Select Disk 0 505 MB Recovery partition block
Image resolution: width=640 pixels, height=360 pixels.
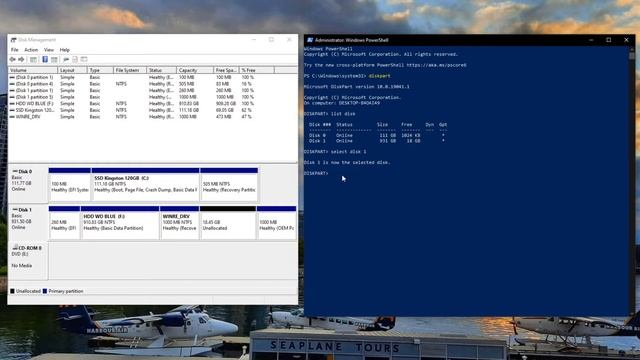click(229, 184)
